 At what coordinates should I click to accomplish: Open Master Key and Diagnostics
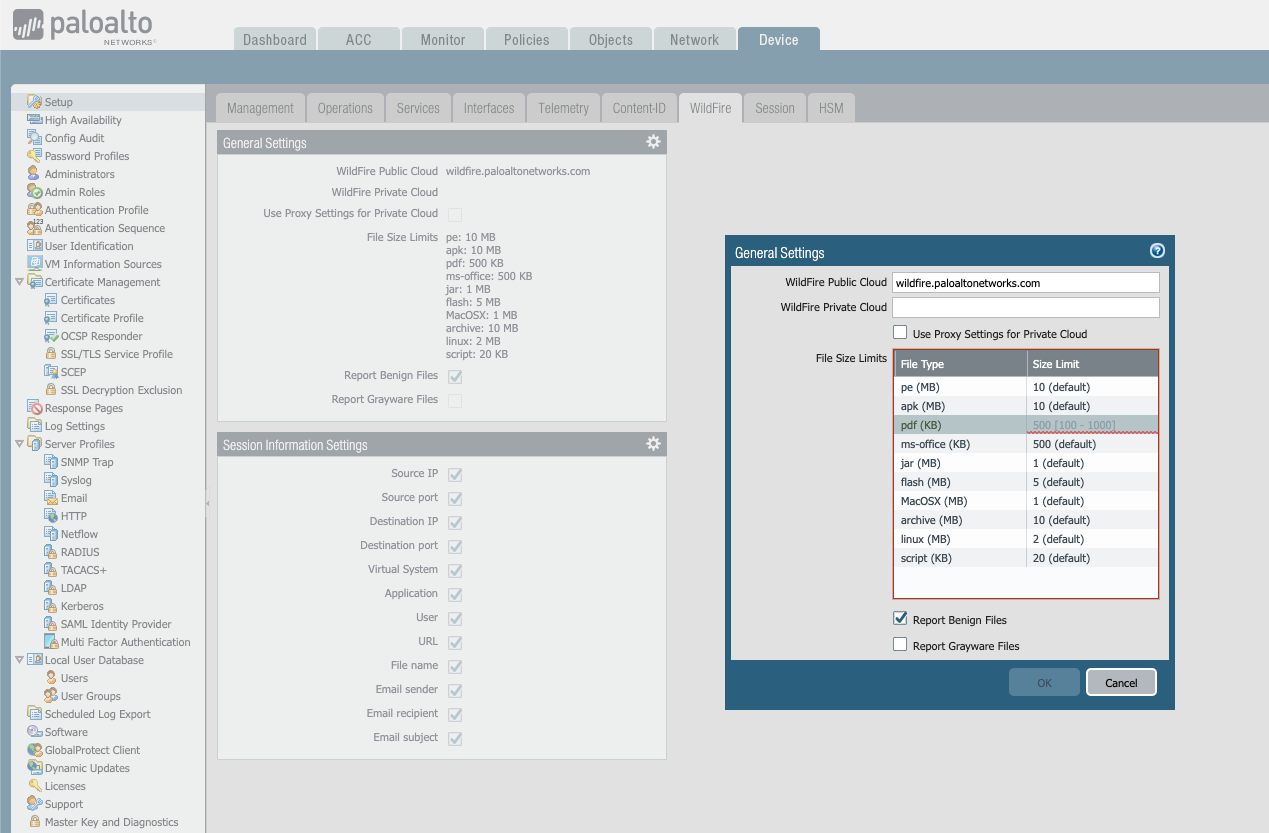click(x=111, y=822)
